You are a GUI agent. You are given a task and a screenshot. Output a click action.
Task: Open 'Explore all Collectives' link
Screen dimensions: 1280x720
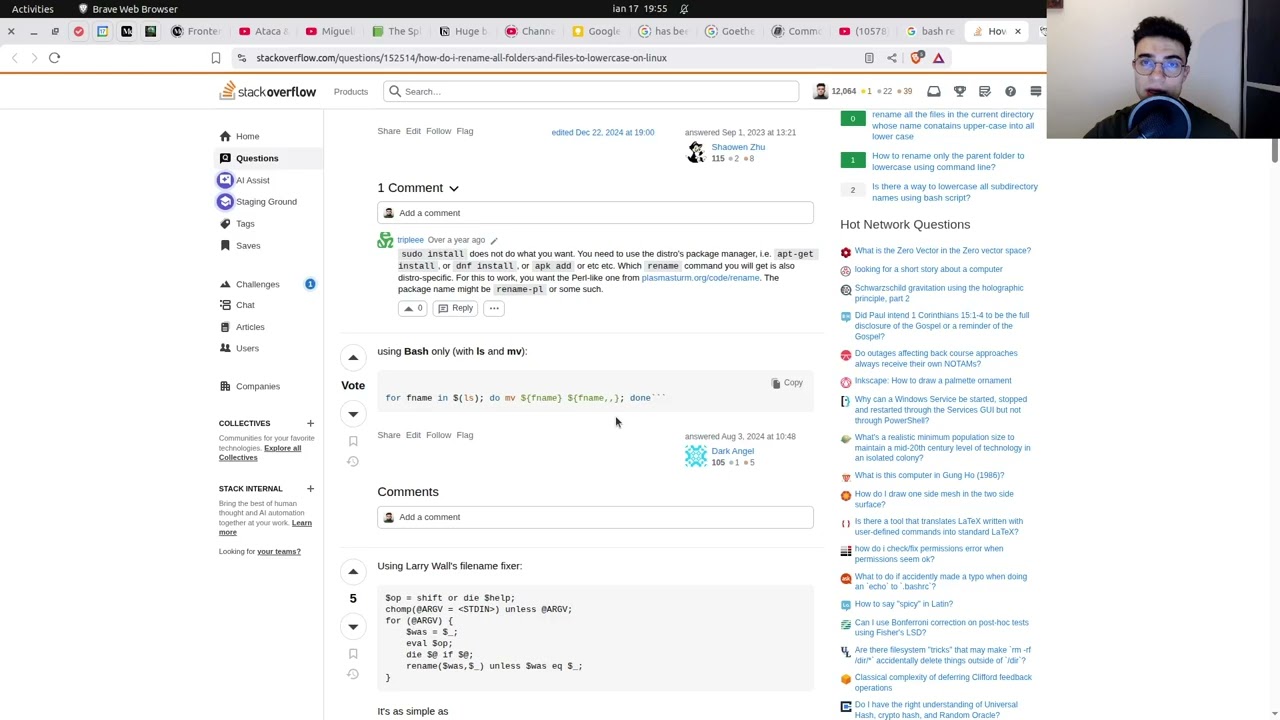click(x=260, y=453)
